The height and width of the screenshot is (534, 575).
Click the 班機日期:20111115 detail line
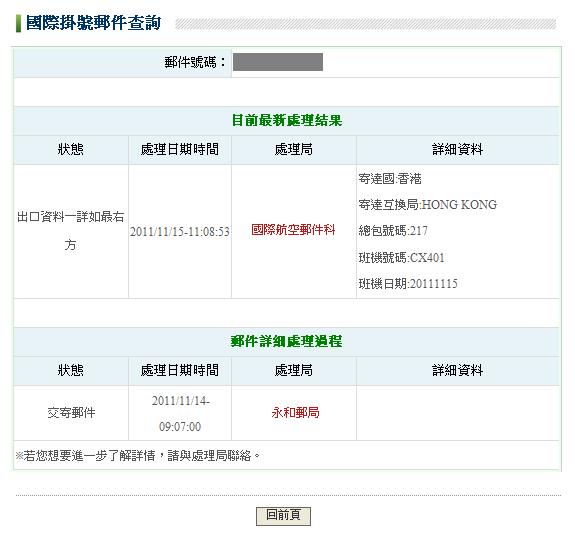(x=408, y=284)
